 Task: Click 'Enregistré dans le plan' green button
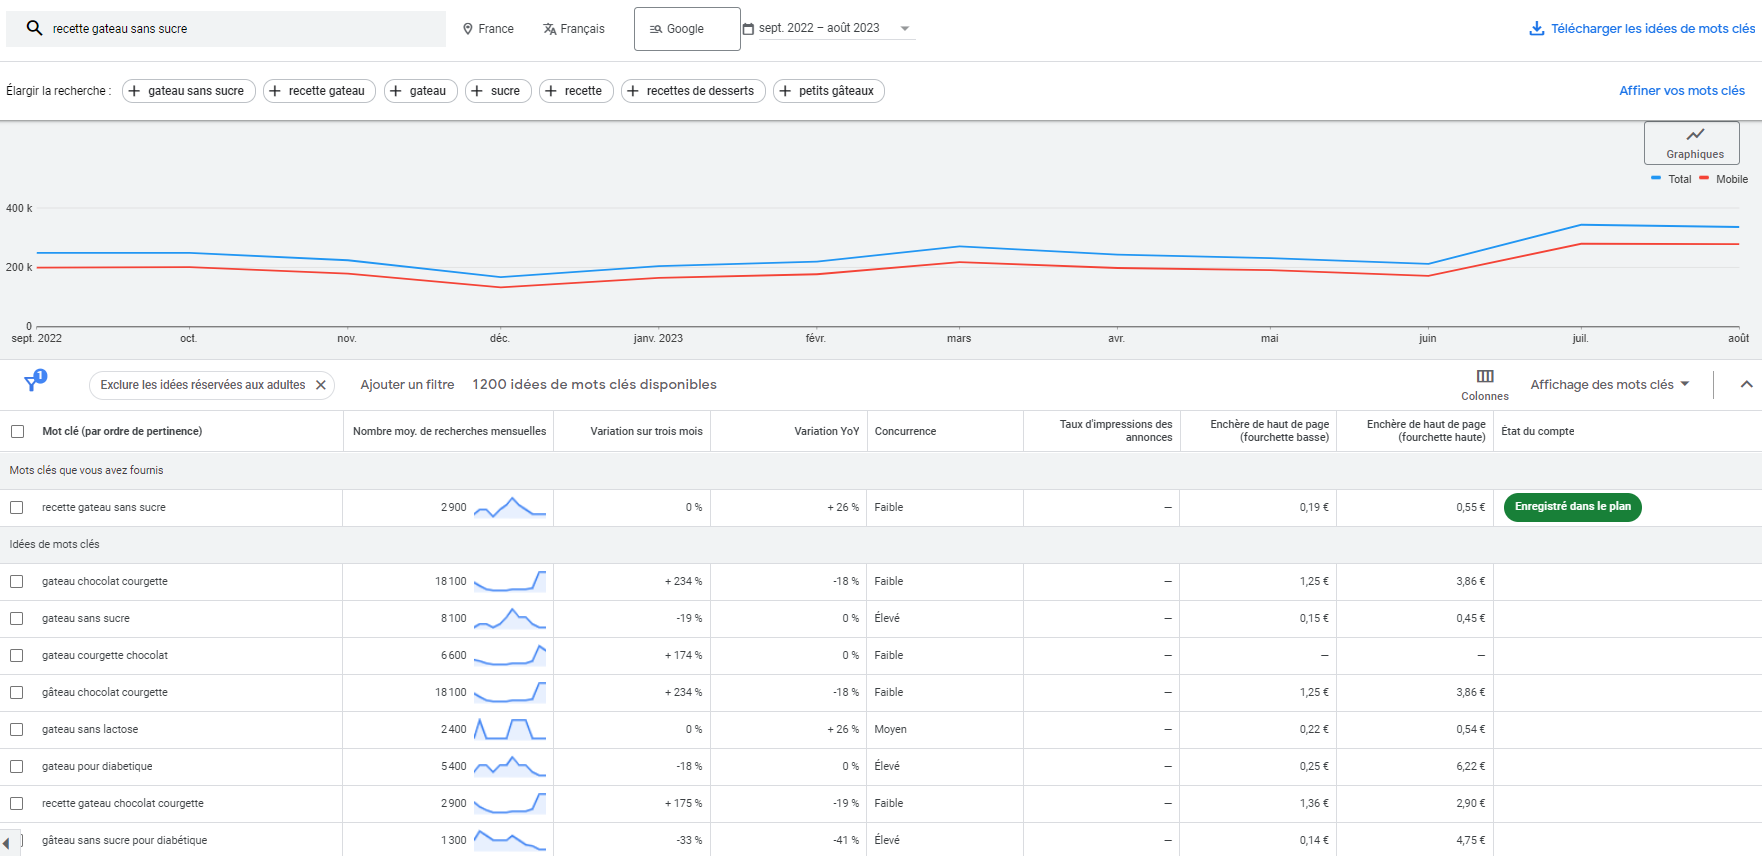1572,507
